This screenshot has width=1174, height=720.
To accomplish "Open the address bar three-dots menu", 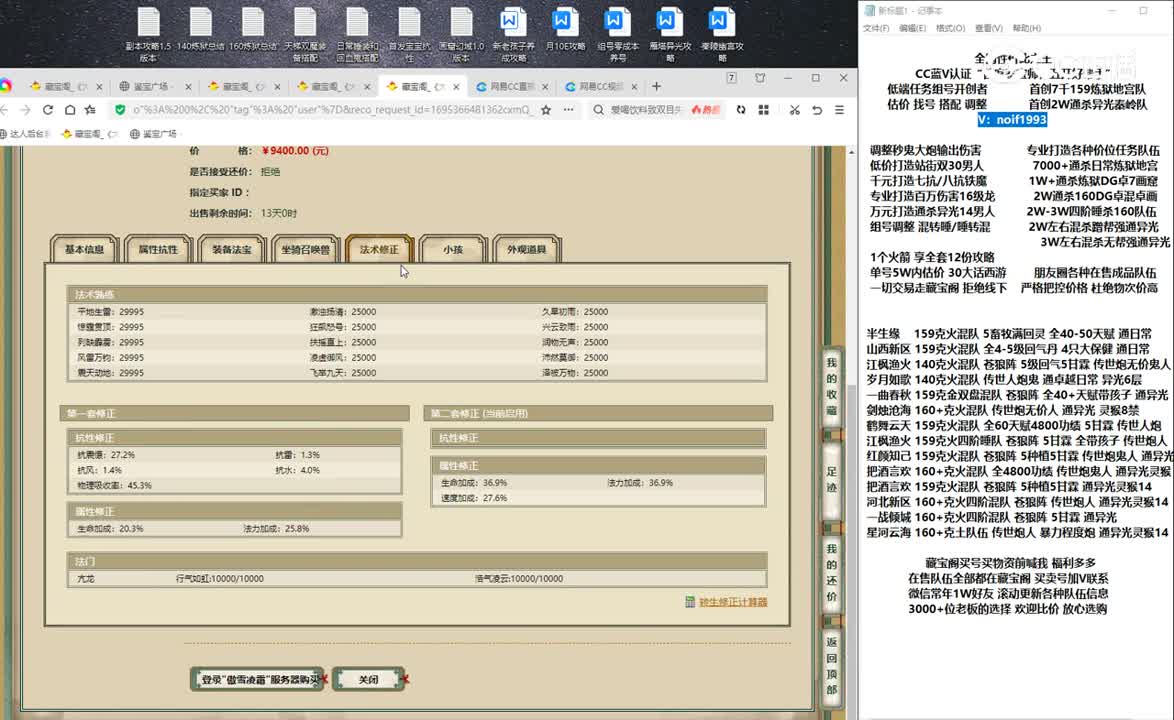I will 569,110.
